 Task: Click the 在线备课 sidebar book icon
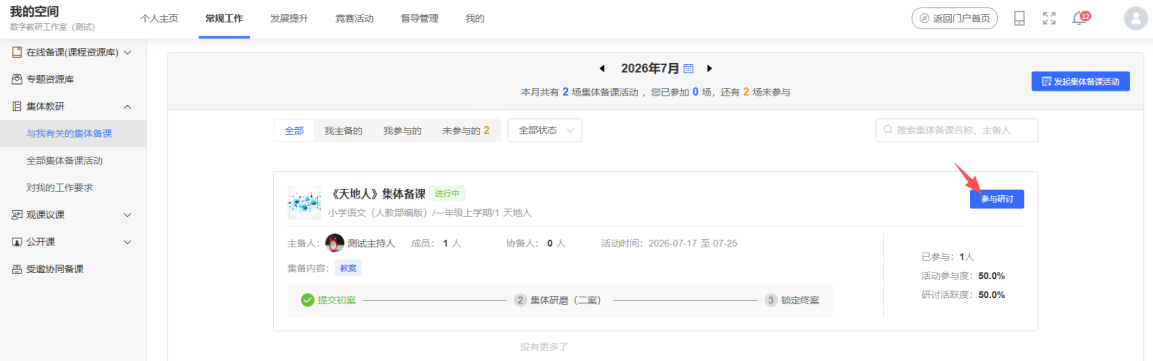point(17,52)
